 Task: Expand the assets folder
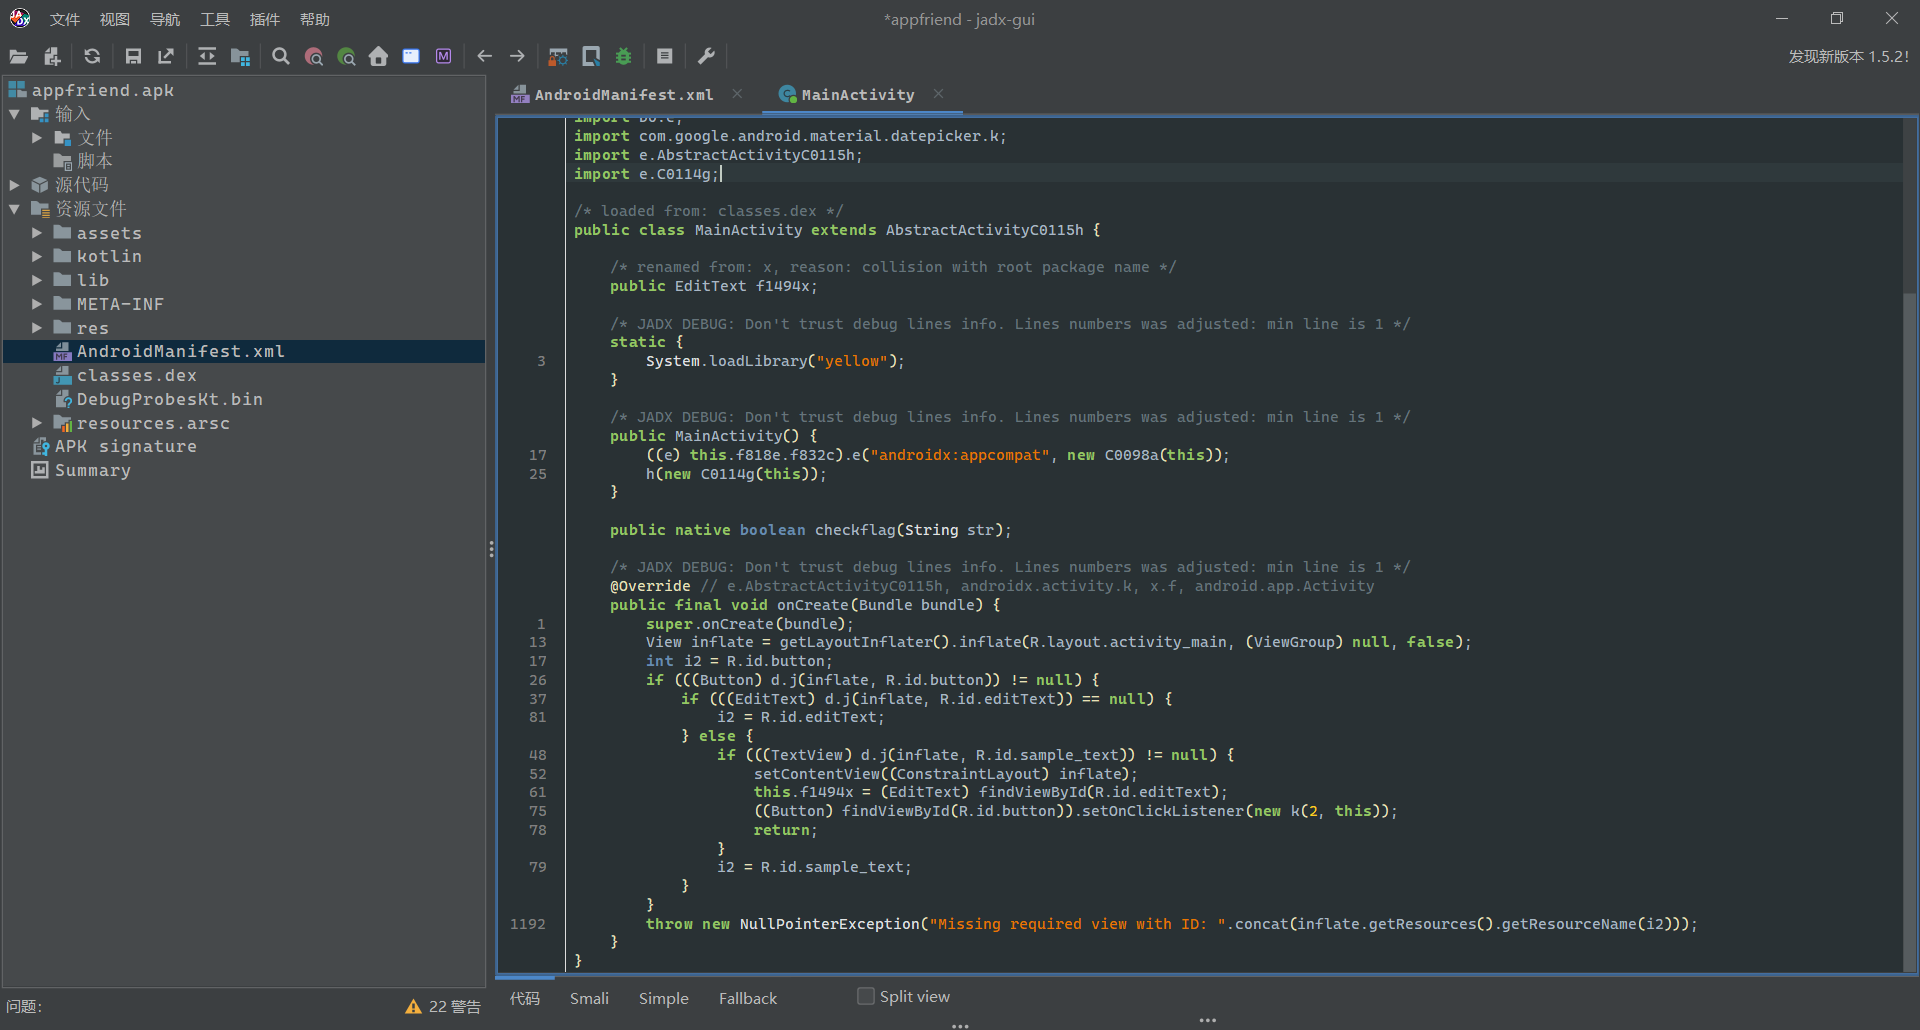tap(37, 233)
